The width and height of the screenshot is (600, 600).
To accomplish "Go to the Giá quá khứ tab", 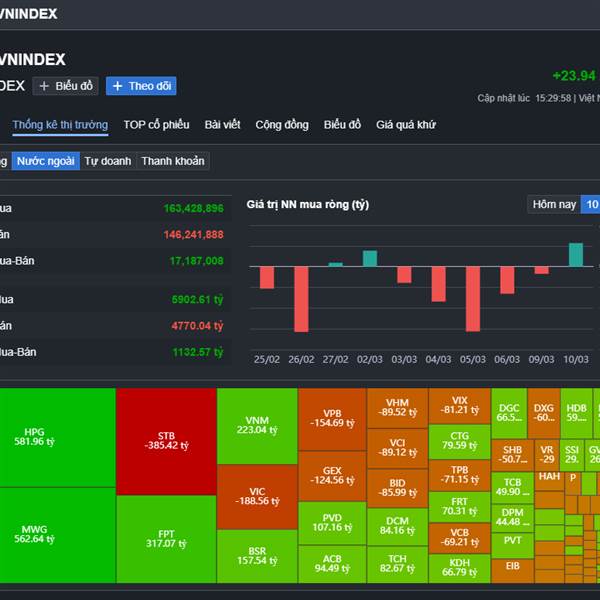I will [406, 125].
